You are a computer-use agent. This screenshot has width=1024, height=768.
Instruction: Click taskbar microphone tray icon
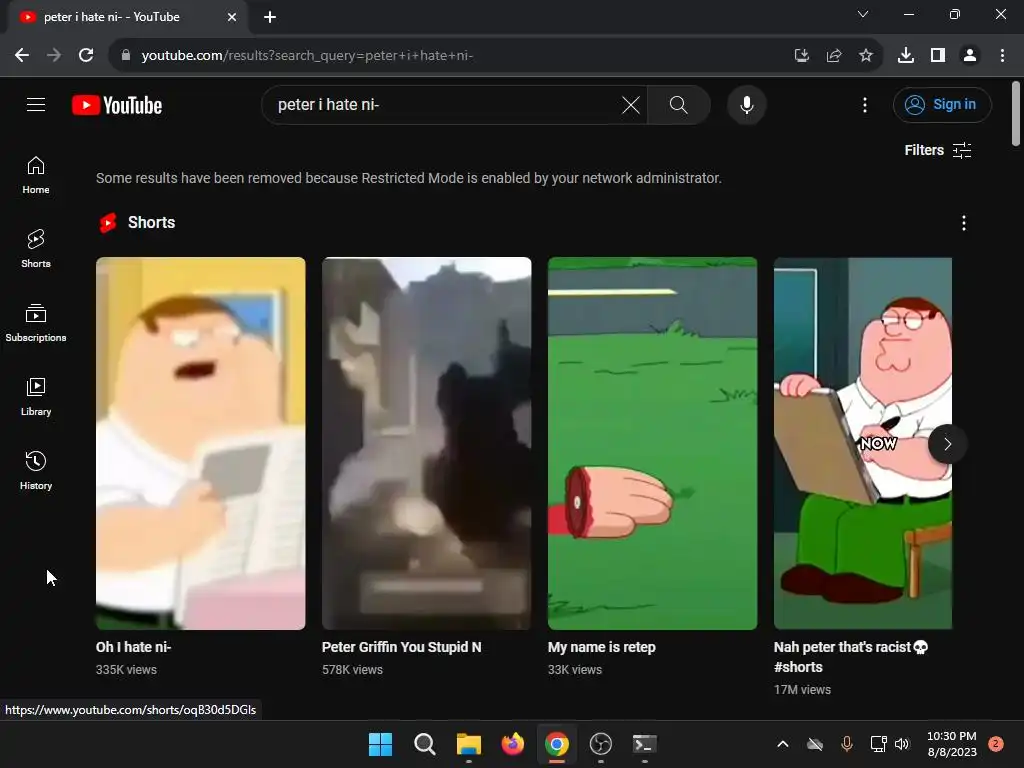[846, 744]
